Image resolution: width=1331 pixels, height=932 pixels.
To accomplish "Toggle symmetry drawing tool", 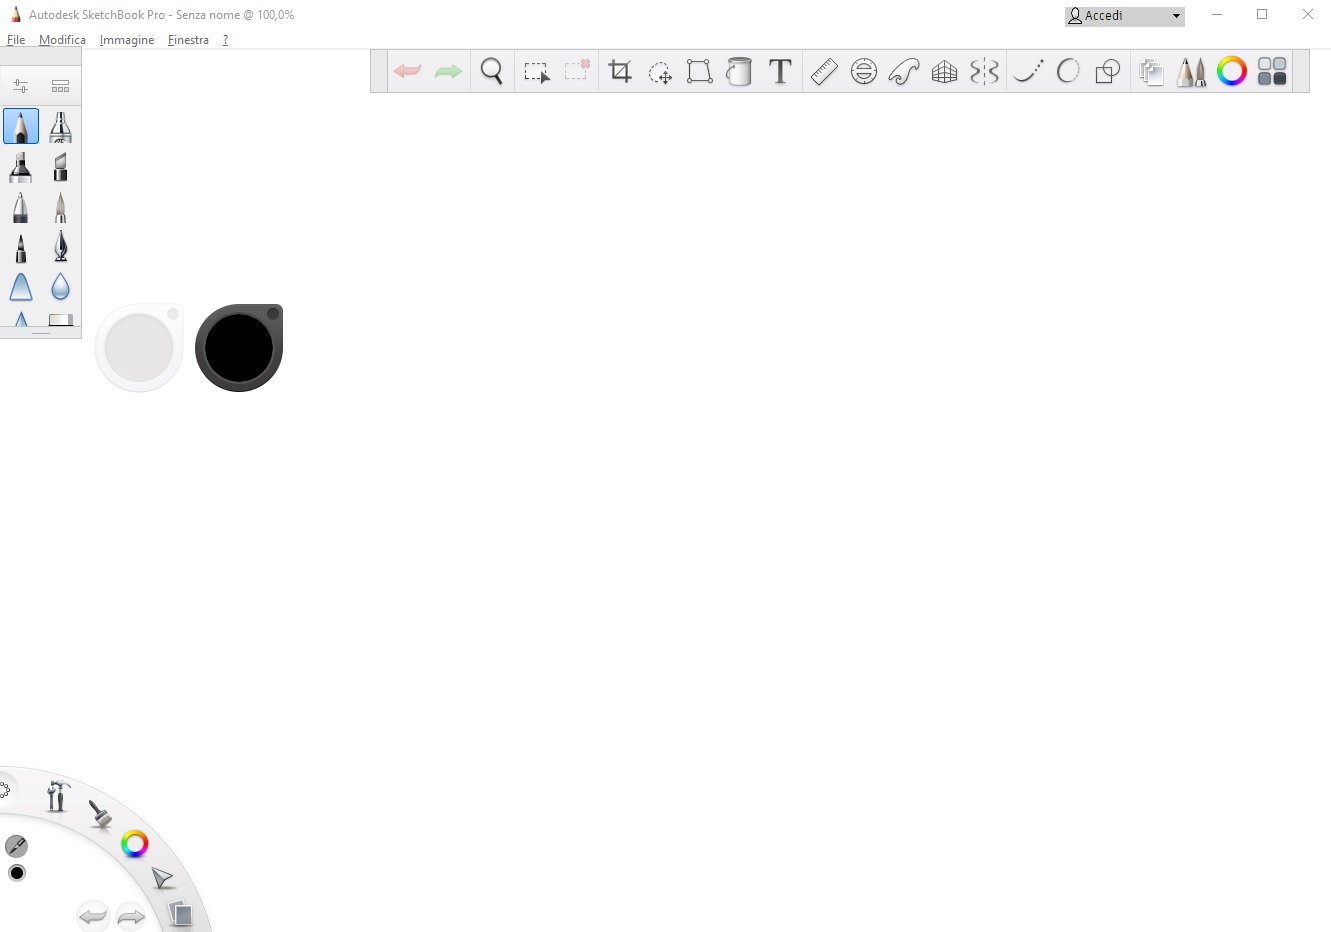I will pos(984,71).
